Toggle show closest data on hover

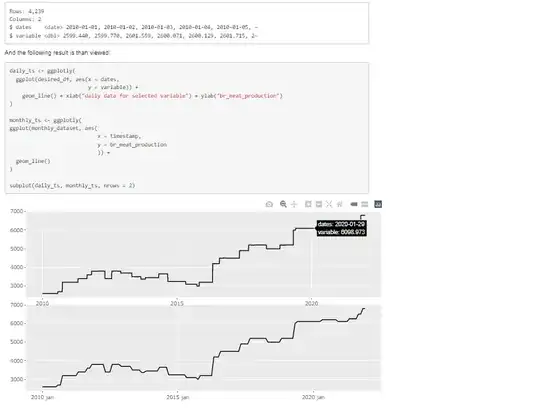click(x=354, y=204)
